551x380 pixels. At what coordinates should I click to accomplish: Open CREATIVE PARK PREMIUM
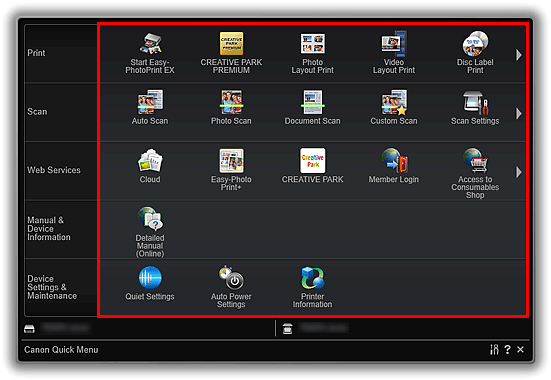coord(231,53)
